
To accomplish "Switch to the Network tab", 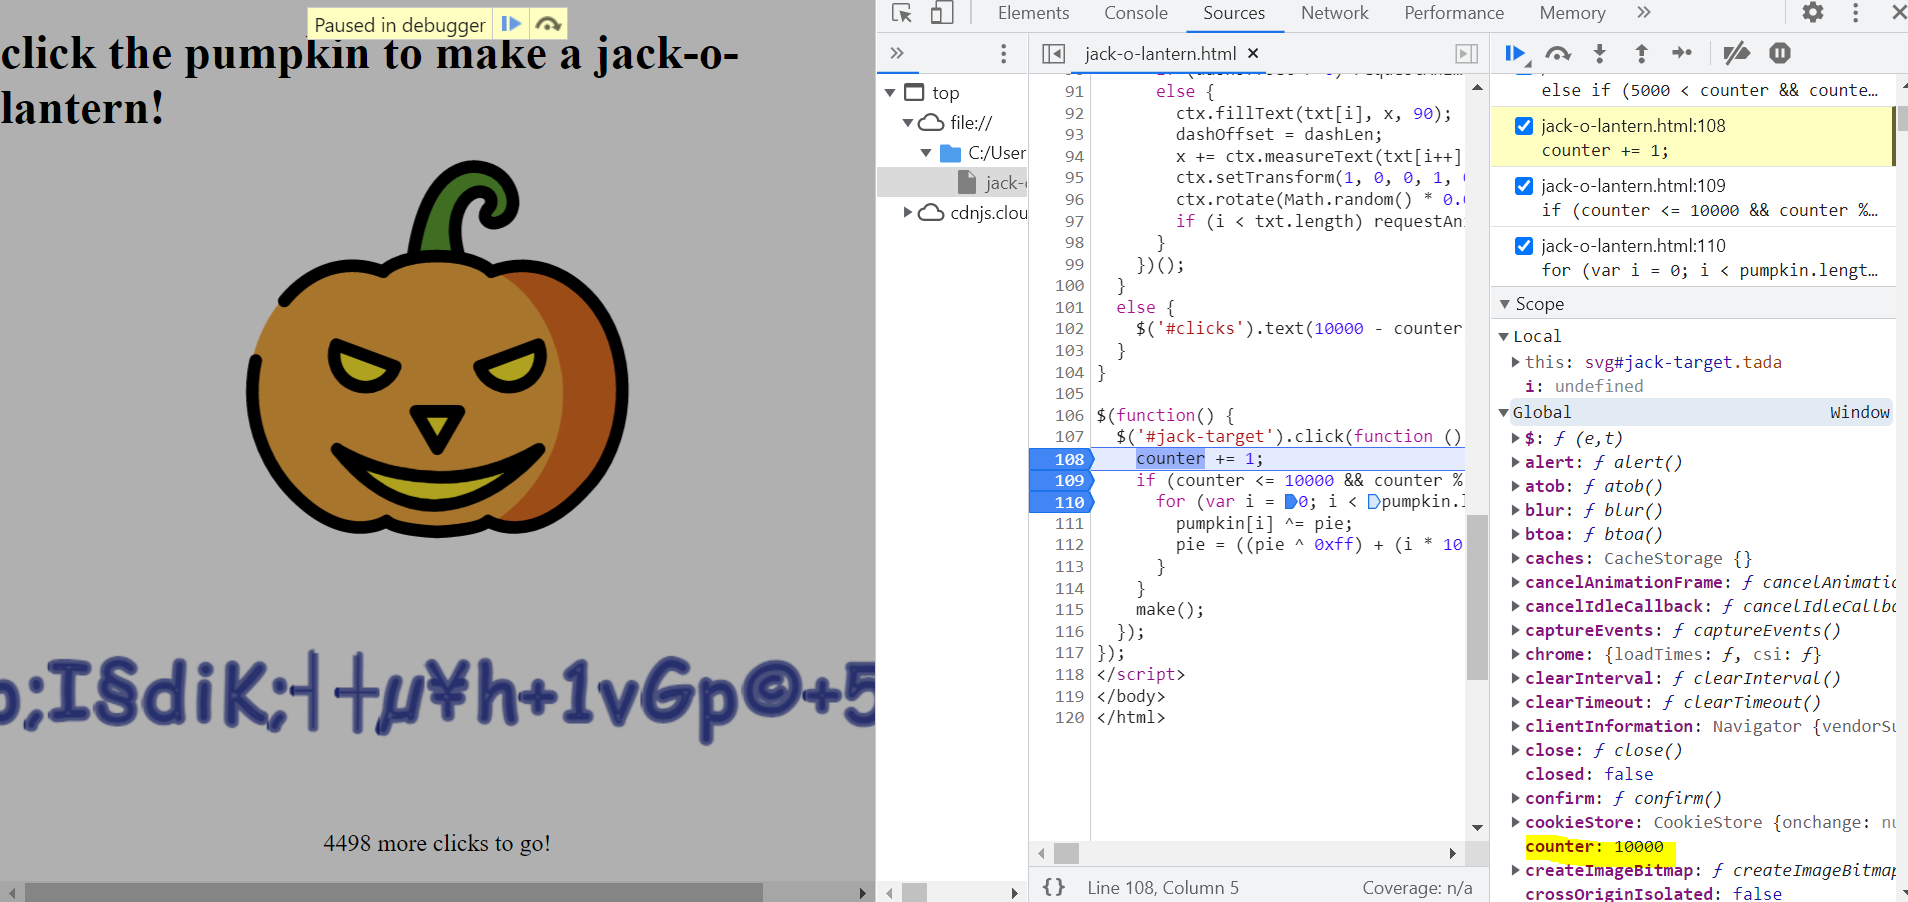I will [1335, 13].
